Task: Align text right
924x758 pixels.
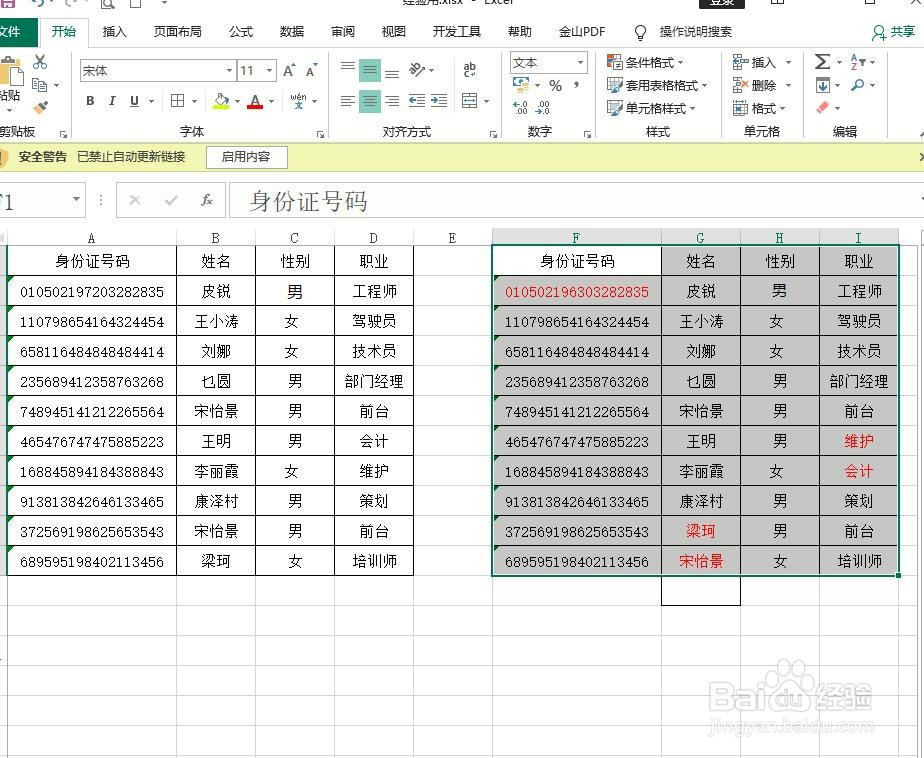Action: coord(392,101)
